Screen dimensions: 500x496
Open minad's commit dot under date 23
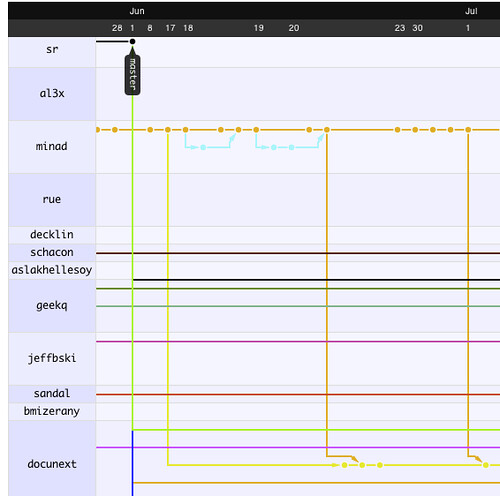pos(397,130)
